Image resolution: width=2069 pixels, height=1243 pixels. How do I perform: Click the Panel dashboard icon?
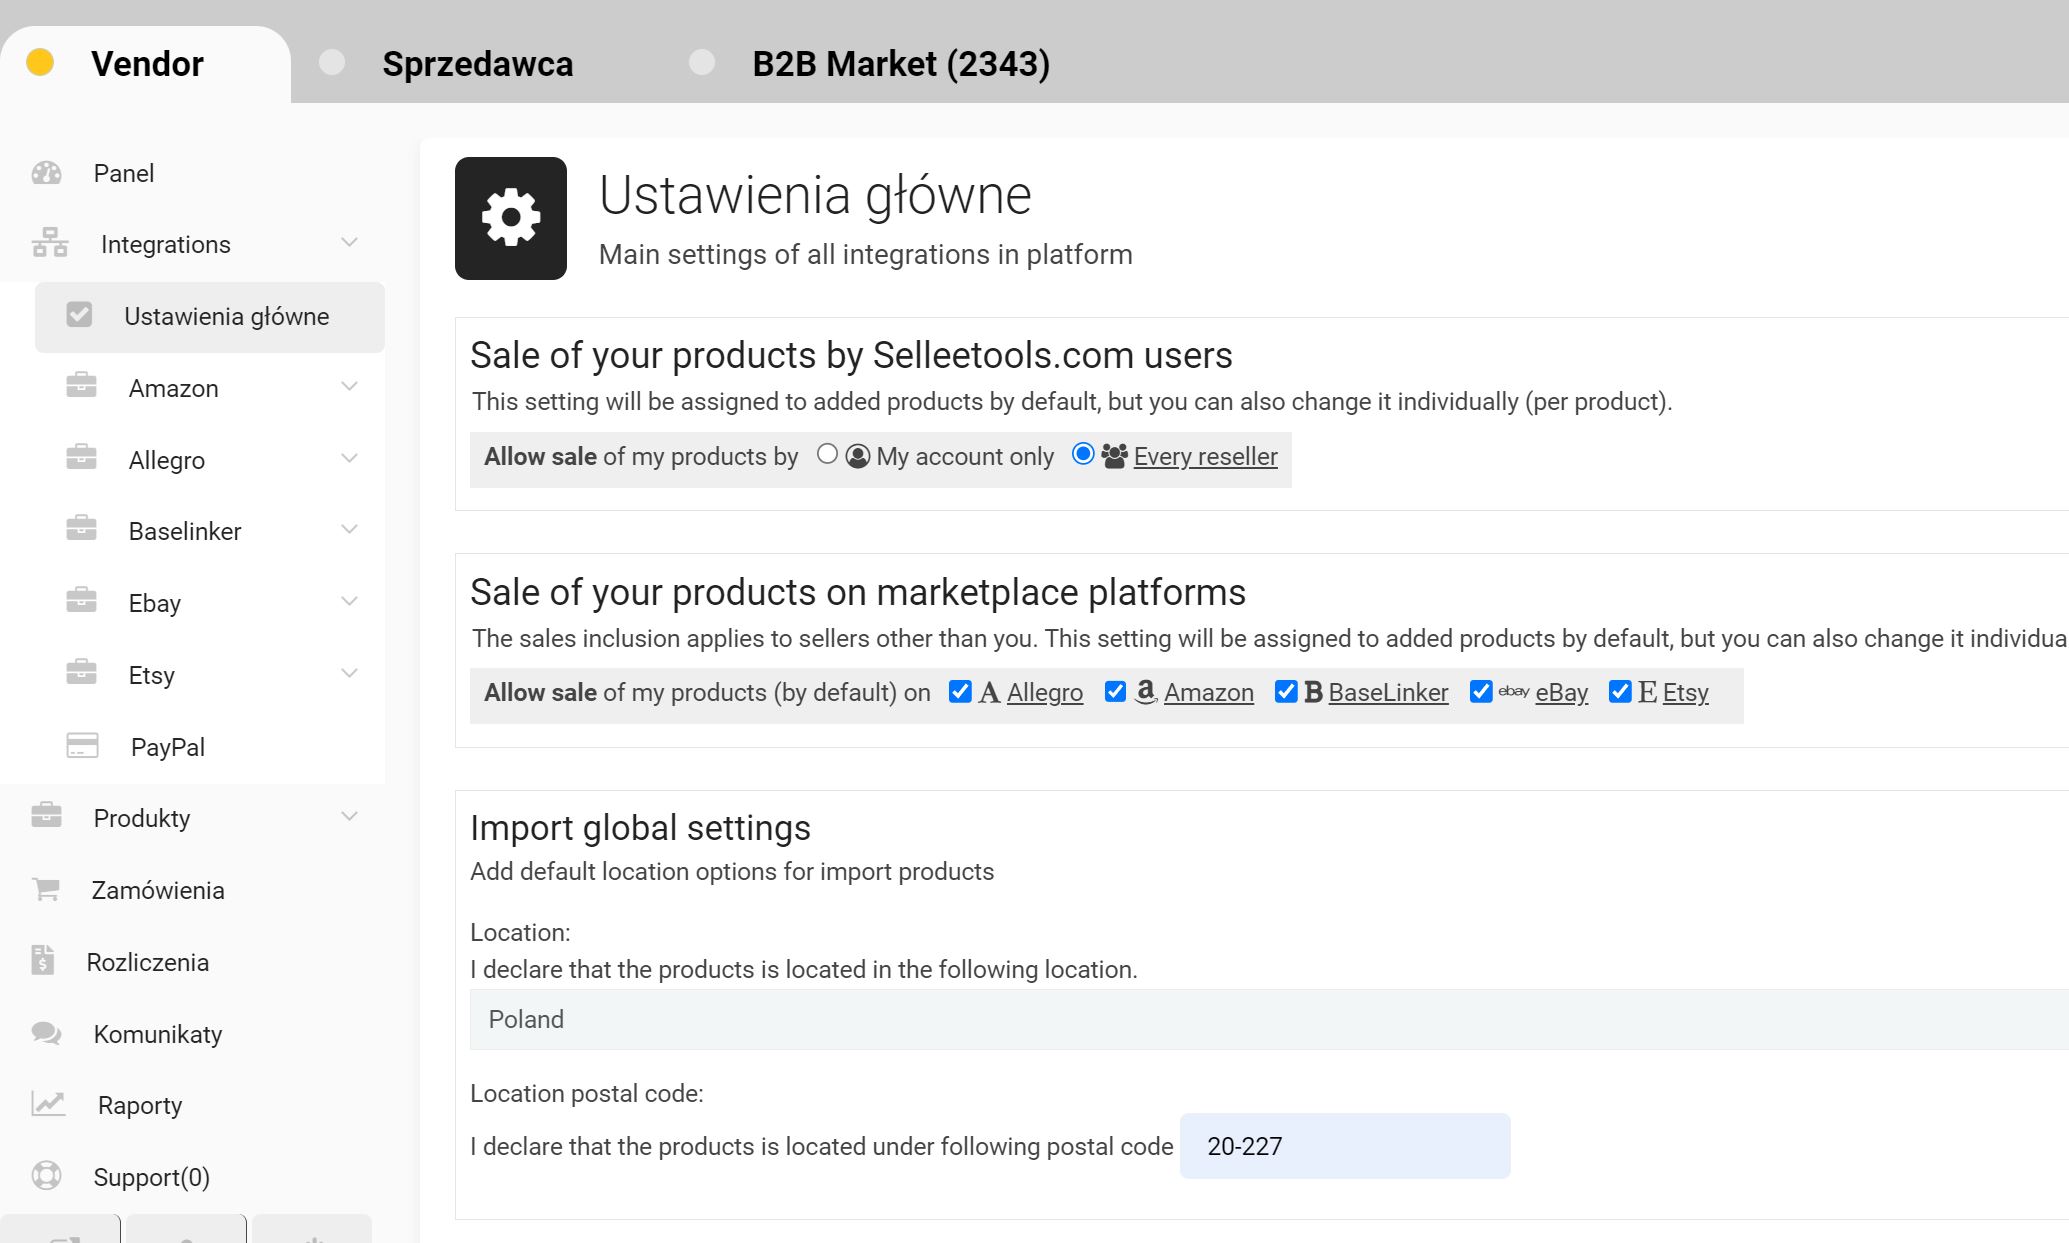coord(46,173)
